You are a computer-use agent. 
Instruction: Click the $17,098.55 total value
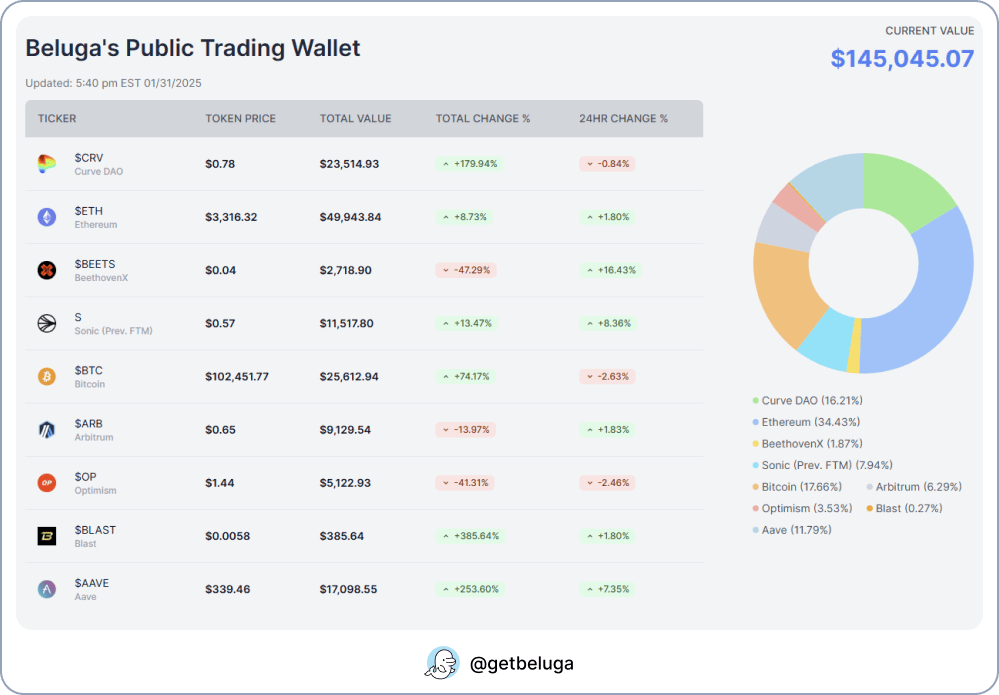point(349,589)
